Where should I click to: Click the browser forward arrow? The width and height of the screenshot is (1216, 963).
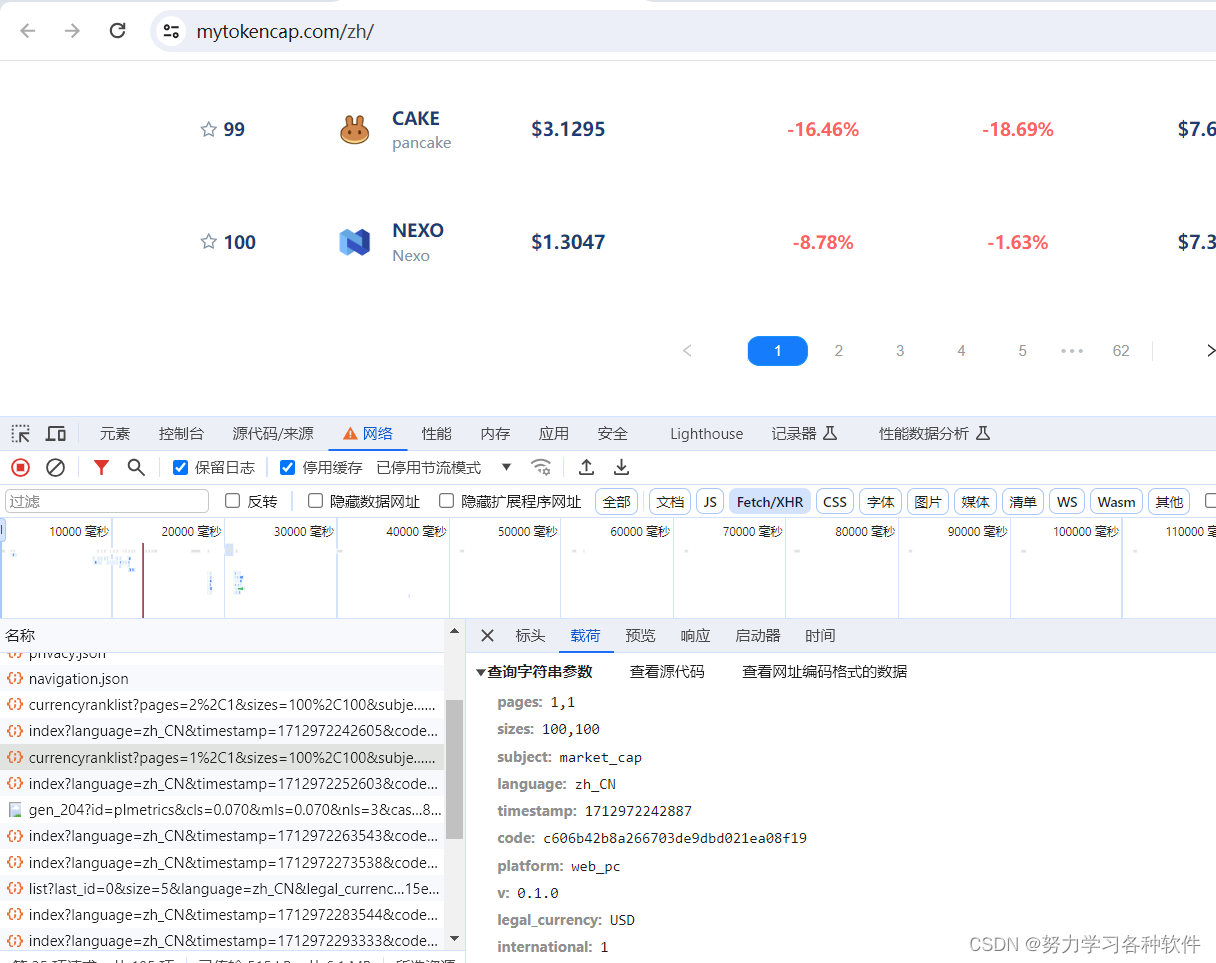pyautogui.click(x=72, y=31)
